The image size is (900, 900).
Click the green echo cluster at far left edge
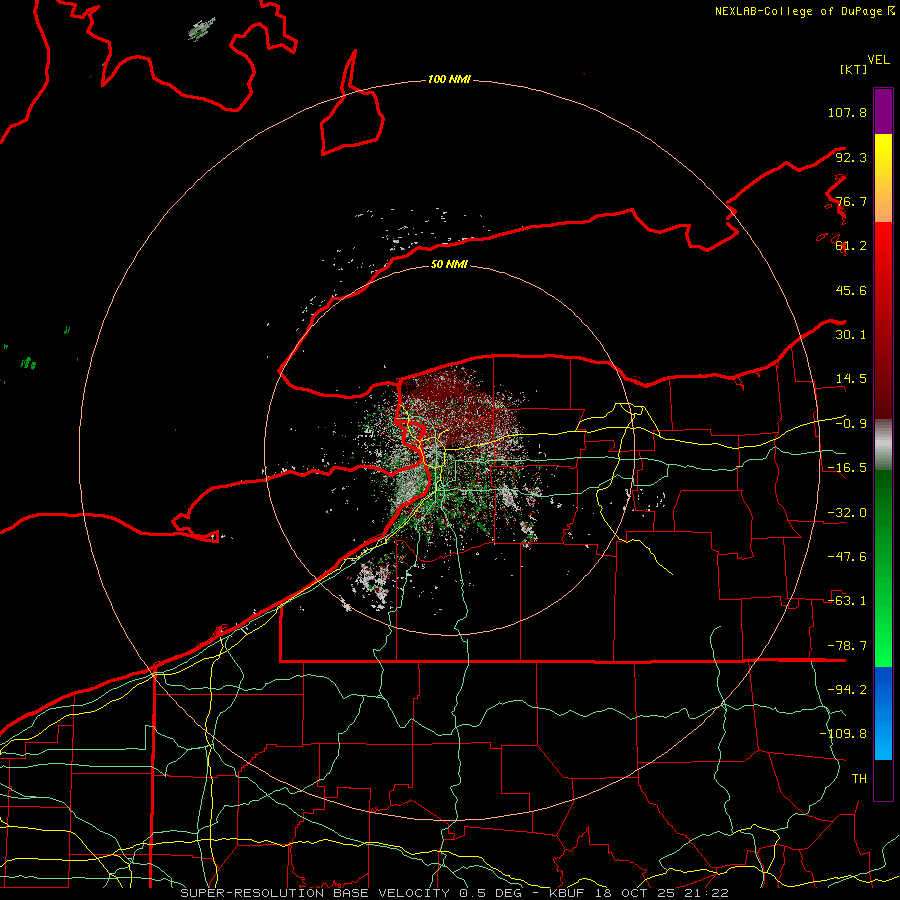click(x=28, y=363)
